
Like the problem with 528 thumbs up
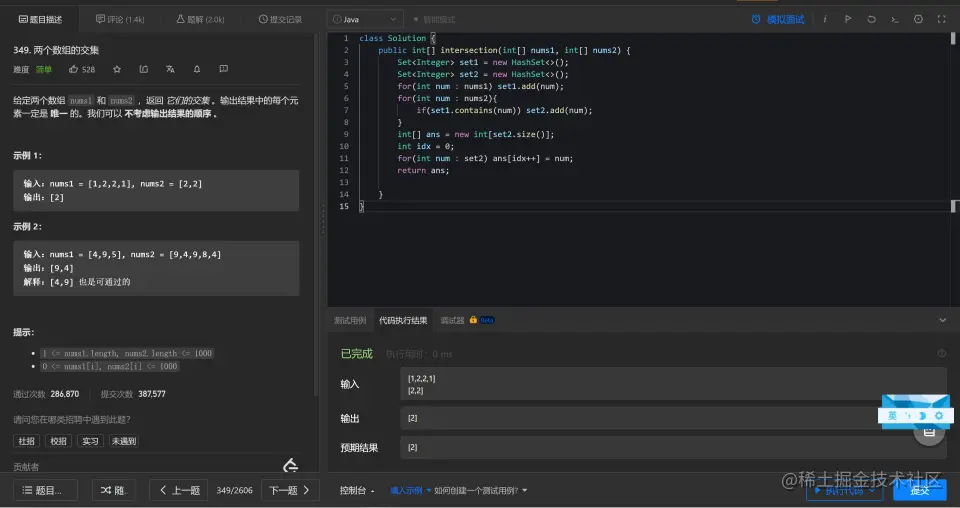tap(81, 69)
